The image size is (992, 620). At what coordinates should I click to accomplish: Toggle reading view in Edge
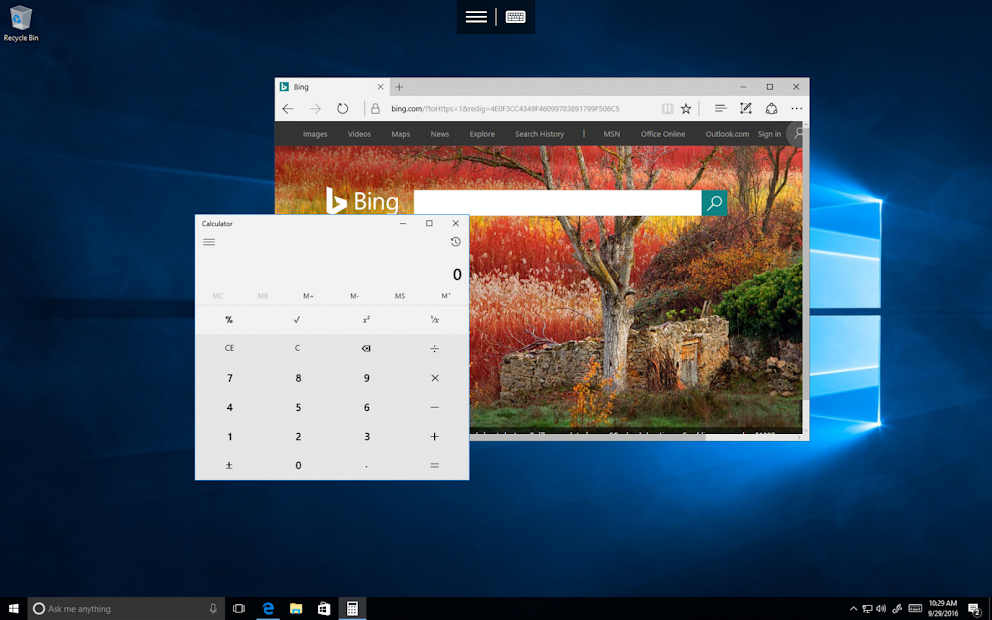pyautogui.click(x=666, y=108)
